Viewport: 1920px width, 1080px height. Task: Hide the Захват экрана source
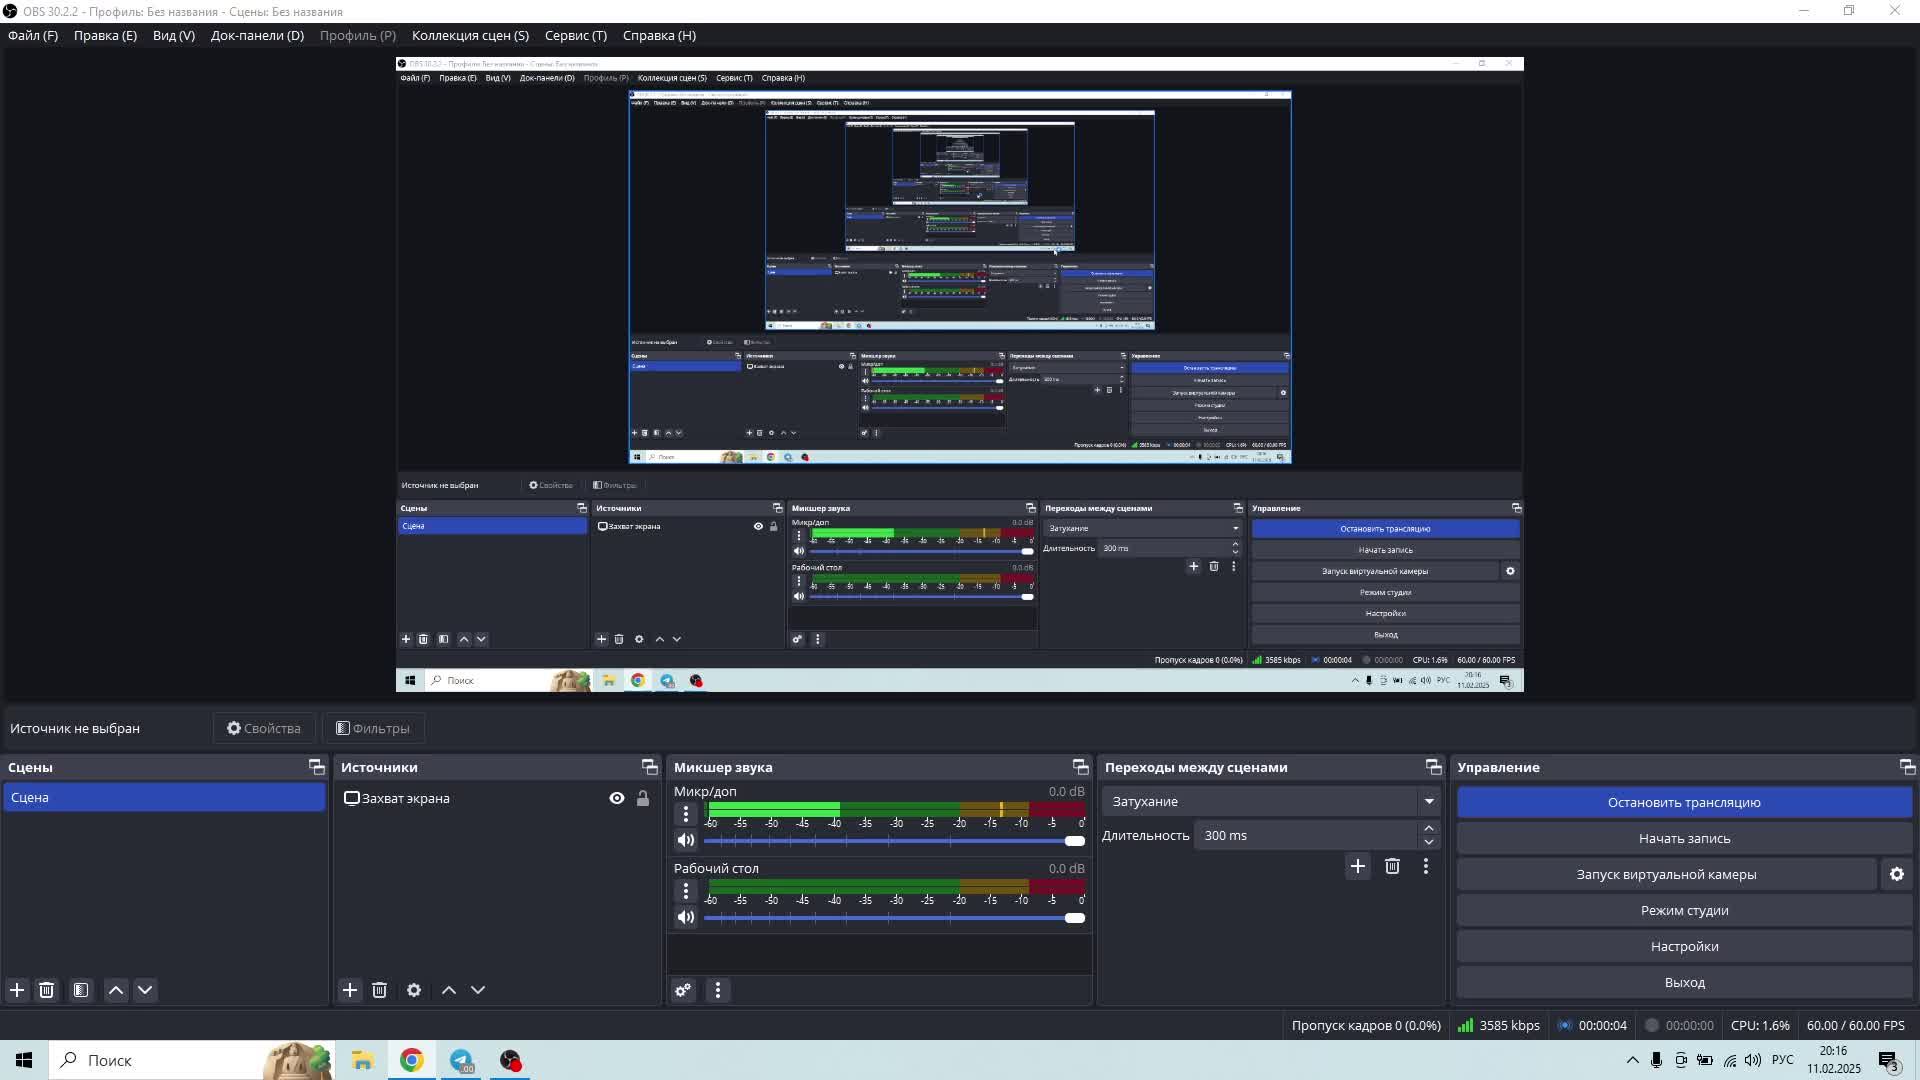pyautogui.click(x=617, y=798)
